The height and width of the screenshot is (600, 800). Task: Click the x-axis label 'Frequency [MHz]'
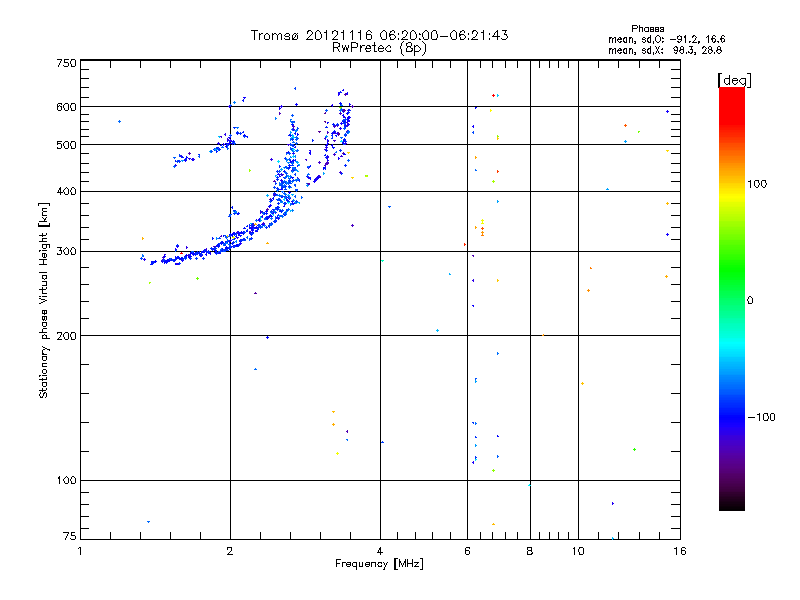pyautogui.click(x=379, y=564)
